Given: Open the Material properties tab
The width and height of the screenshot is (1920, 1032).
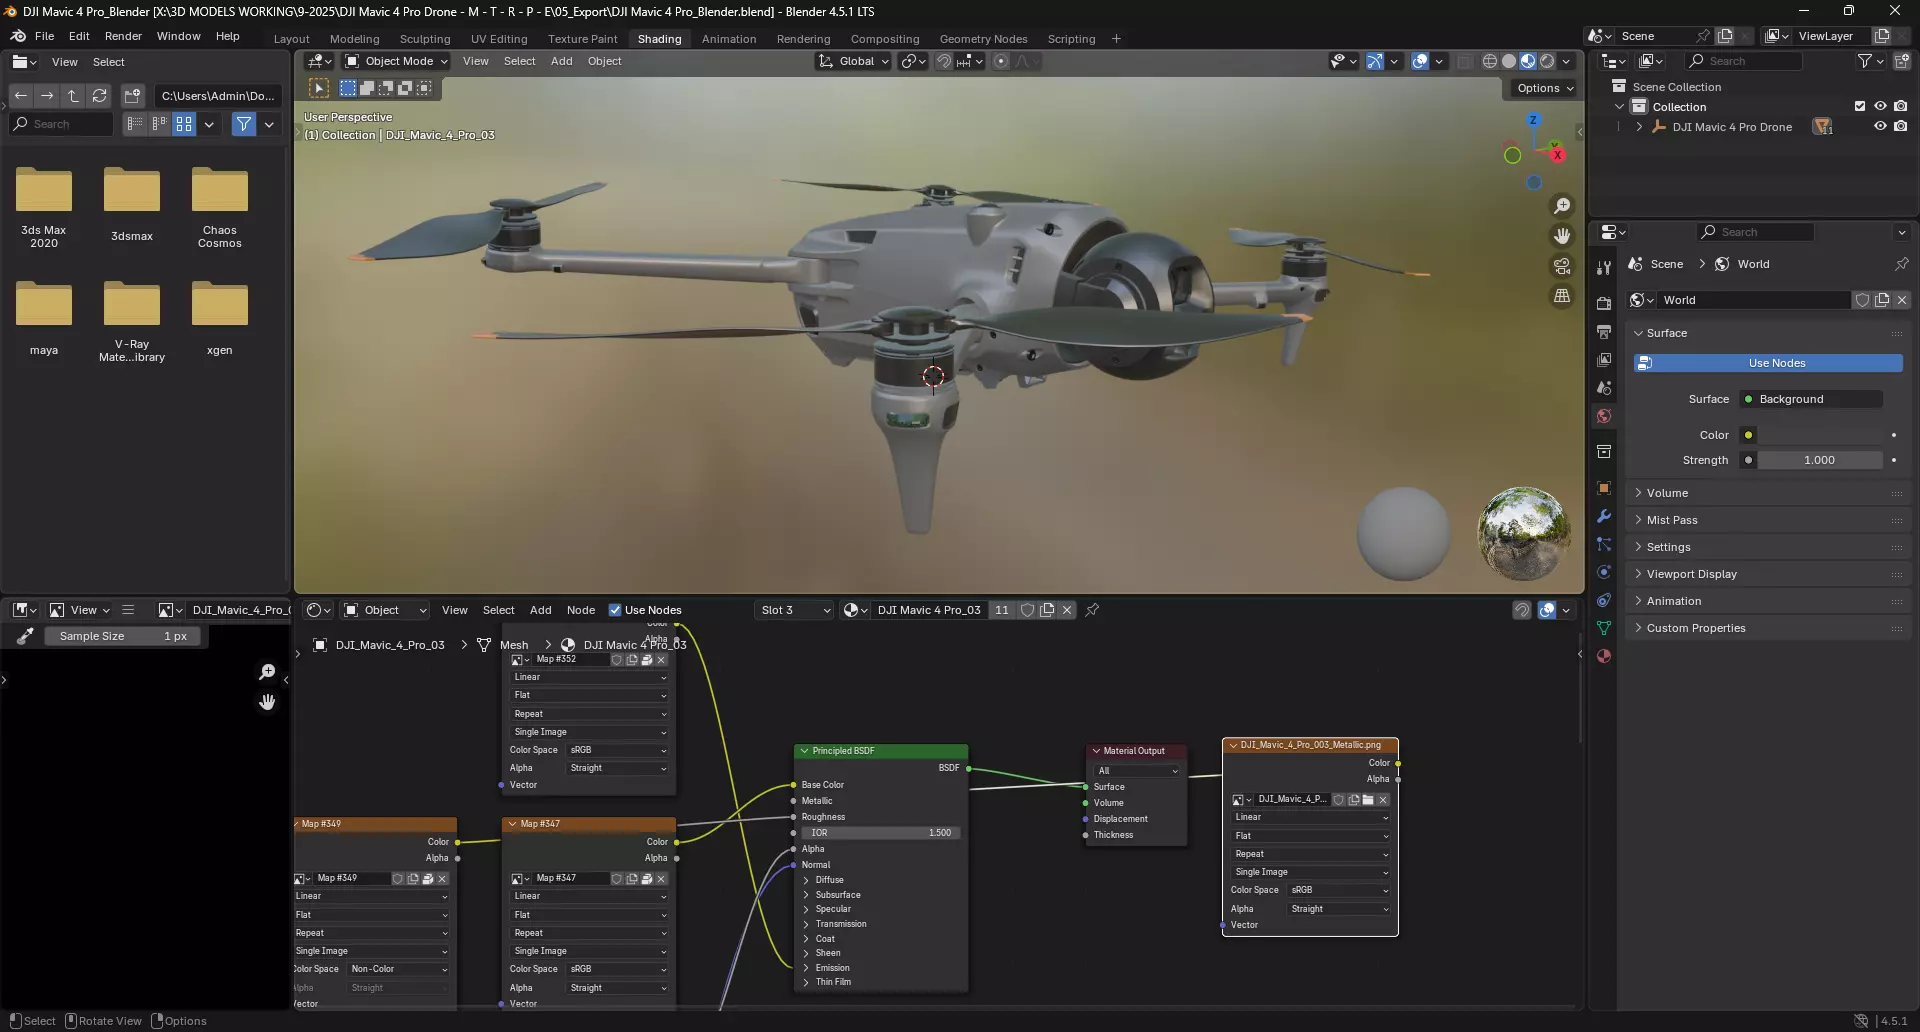Looking at the screenshot, I should click(1604, 656).
